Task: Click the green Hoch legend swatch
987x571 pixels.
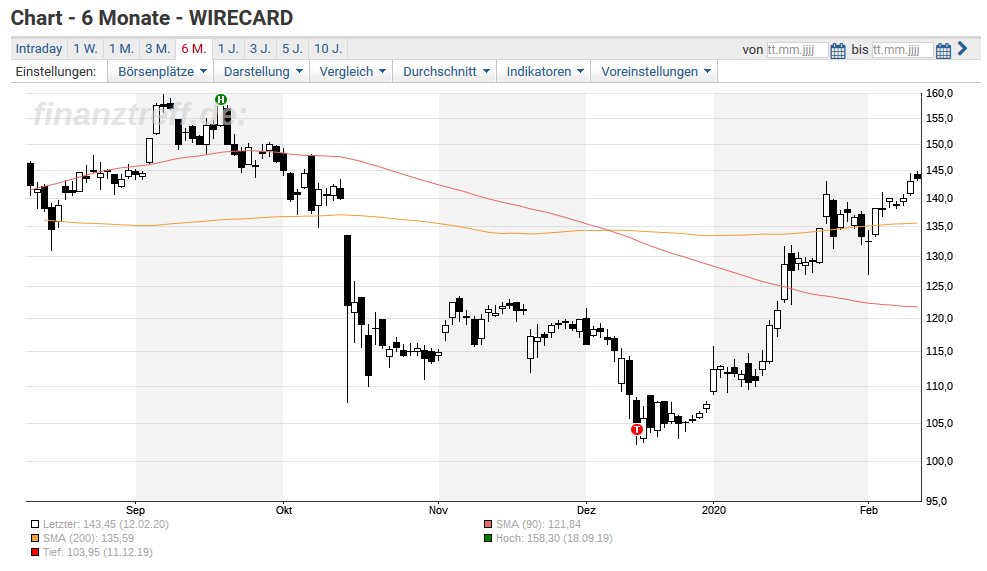Action: tap(488, 538)
